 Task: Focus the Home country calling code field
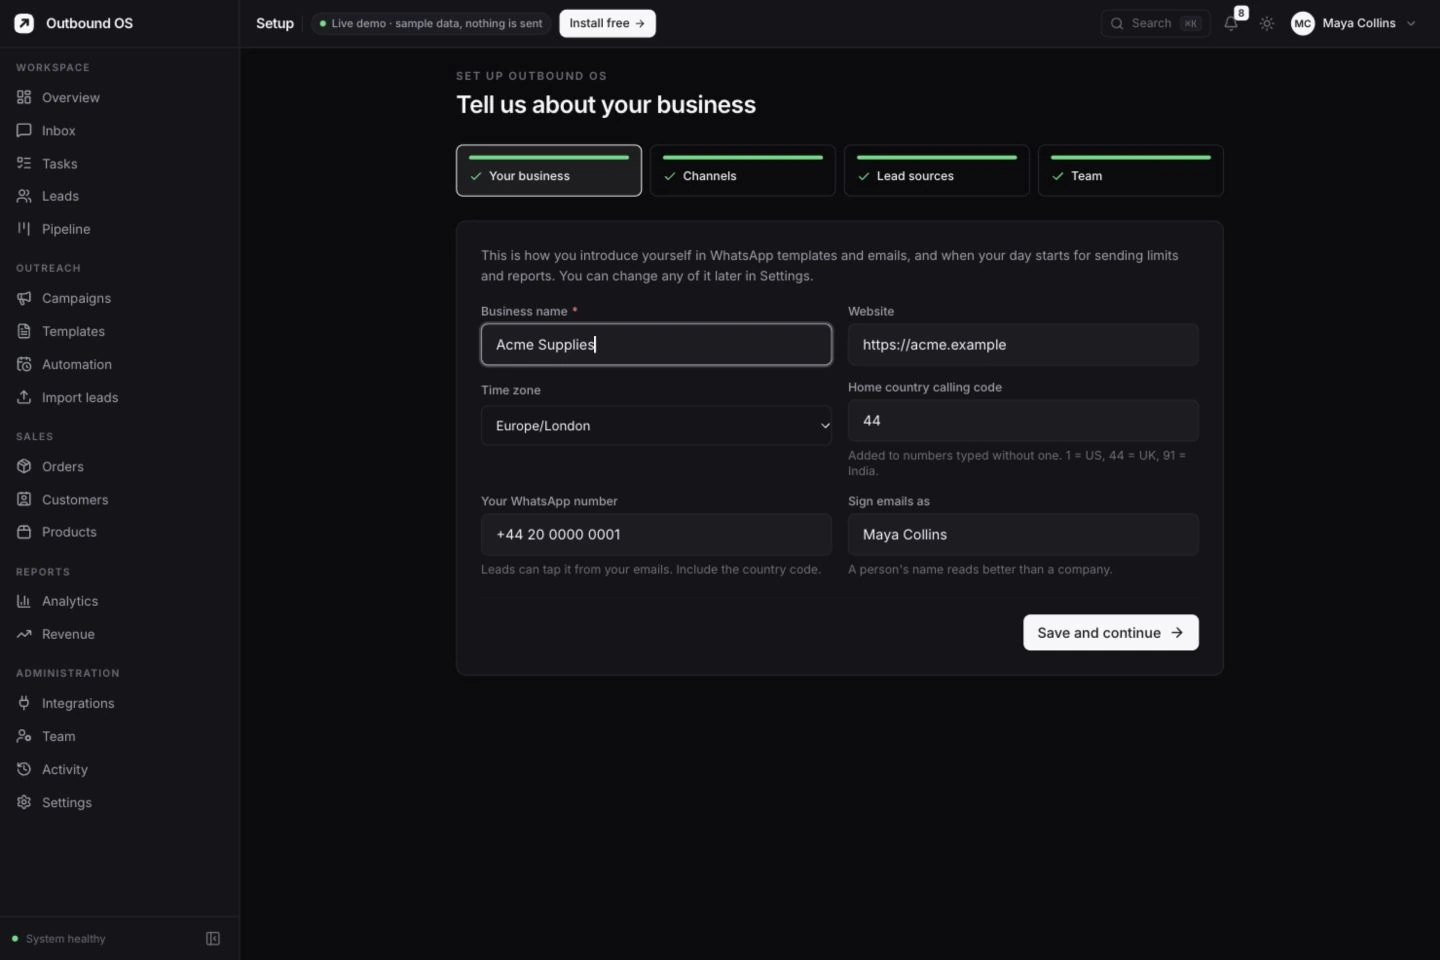(1023, 420)
